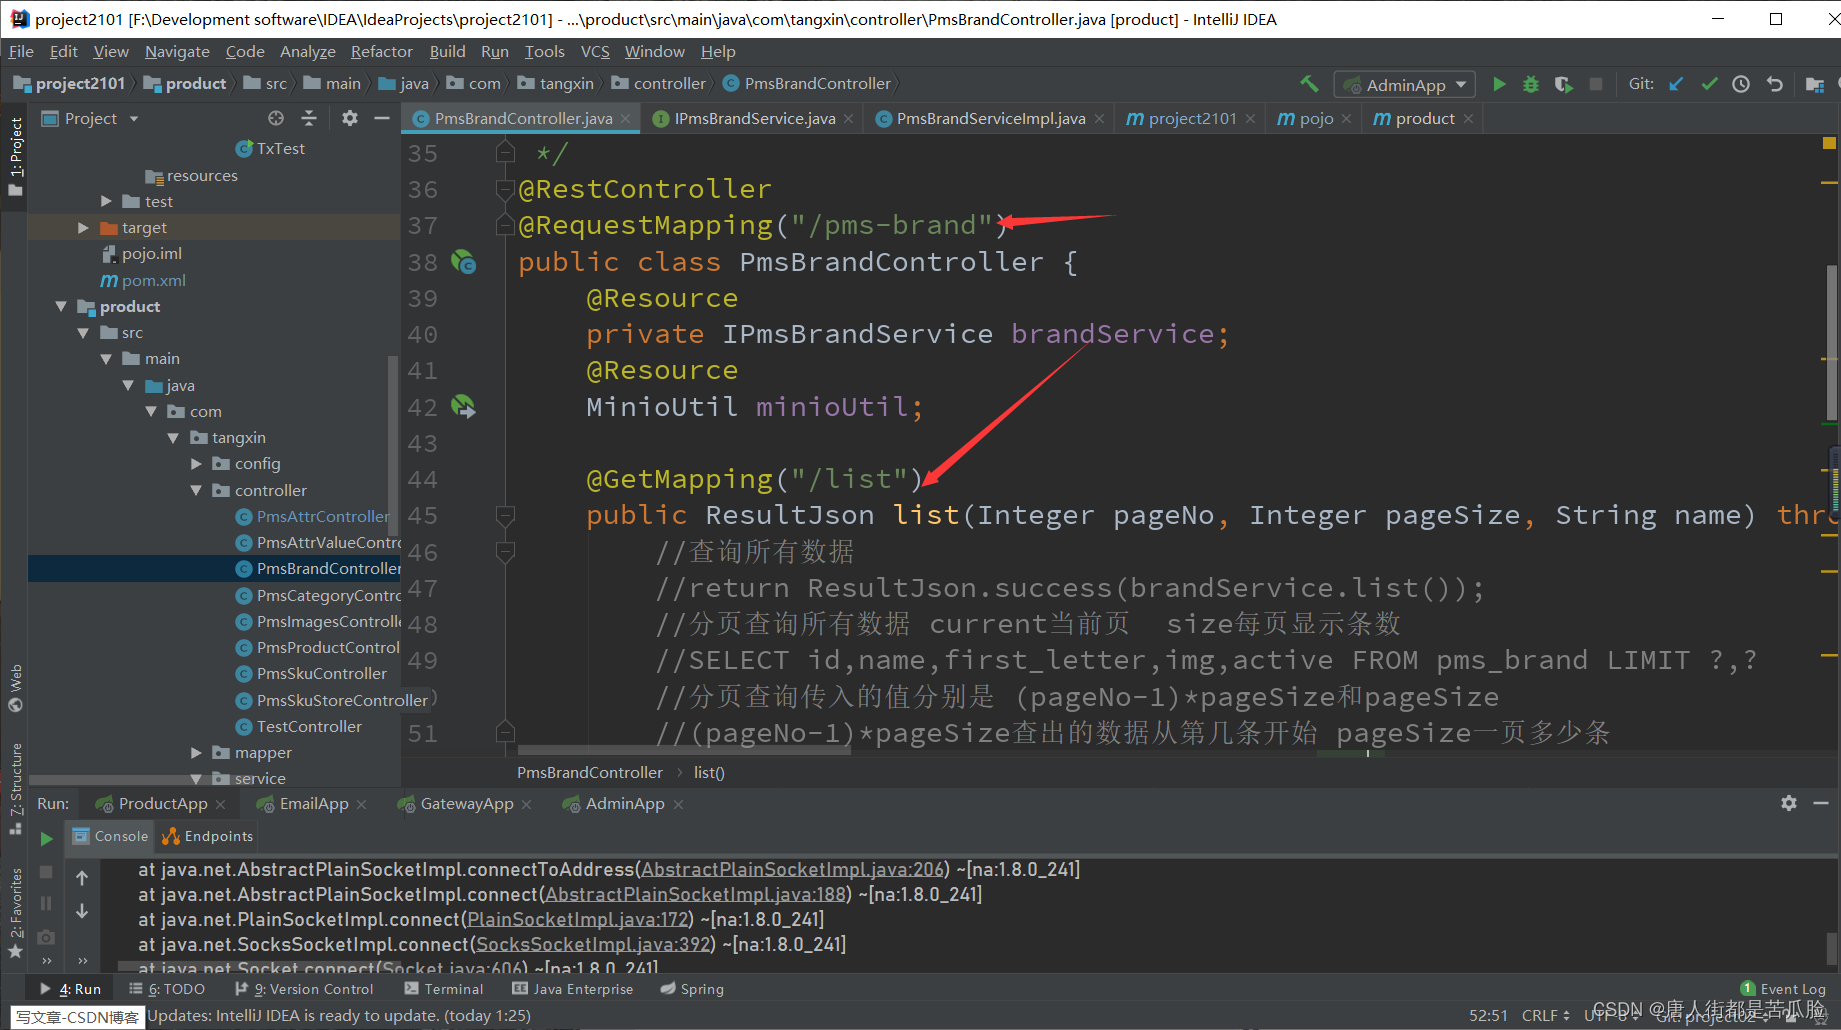
Task: Click the editor vertical scrollbar
Action: point(1832,343)
